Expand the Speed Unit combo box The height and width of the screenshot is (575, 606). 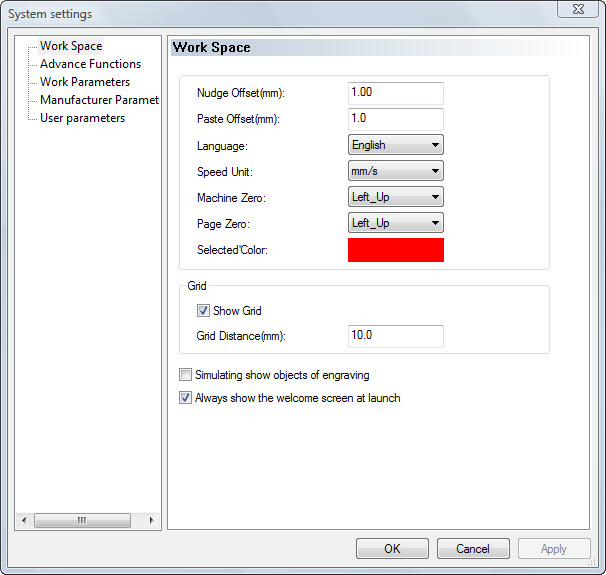click(396, 171)
